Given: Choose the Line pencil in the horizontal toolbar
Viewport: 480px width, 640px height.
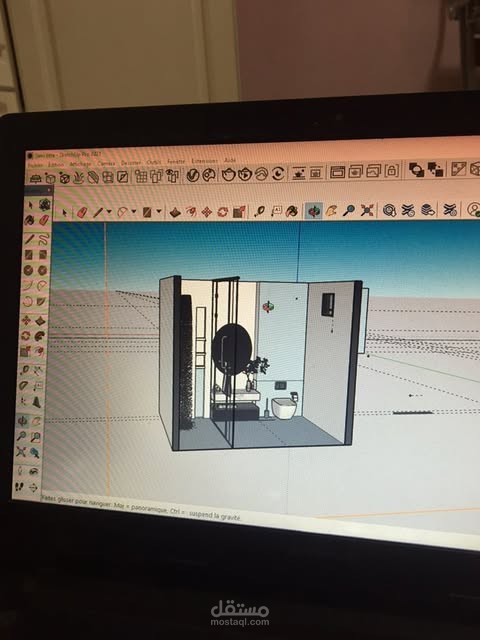Looking at the screenshot, I should tap(98, 212).
